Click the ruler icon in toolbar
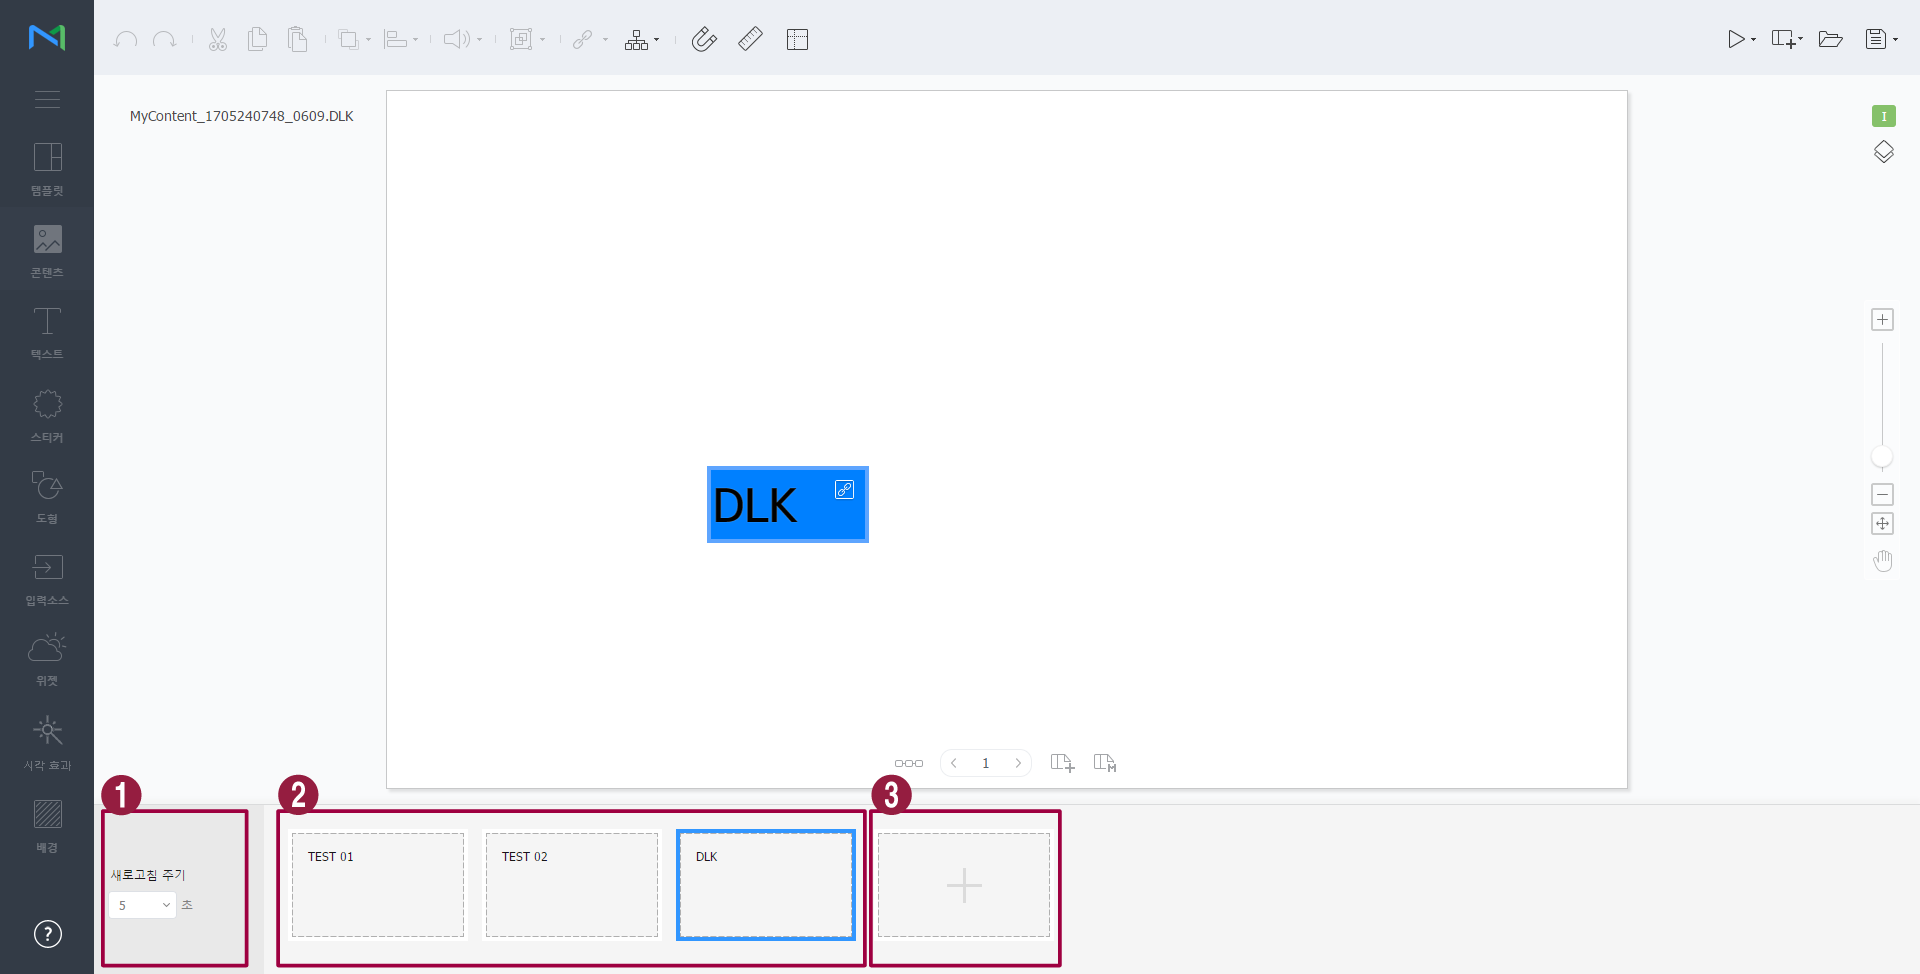This screenshot has width=1920, height=974. tap(750, 39)
